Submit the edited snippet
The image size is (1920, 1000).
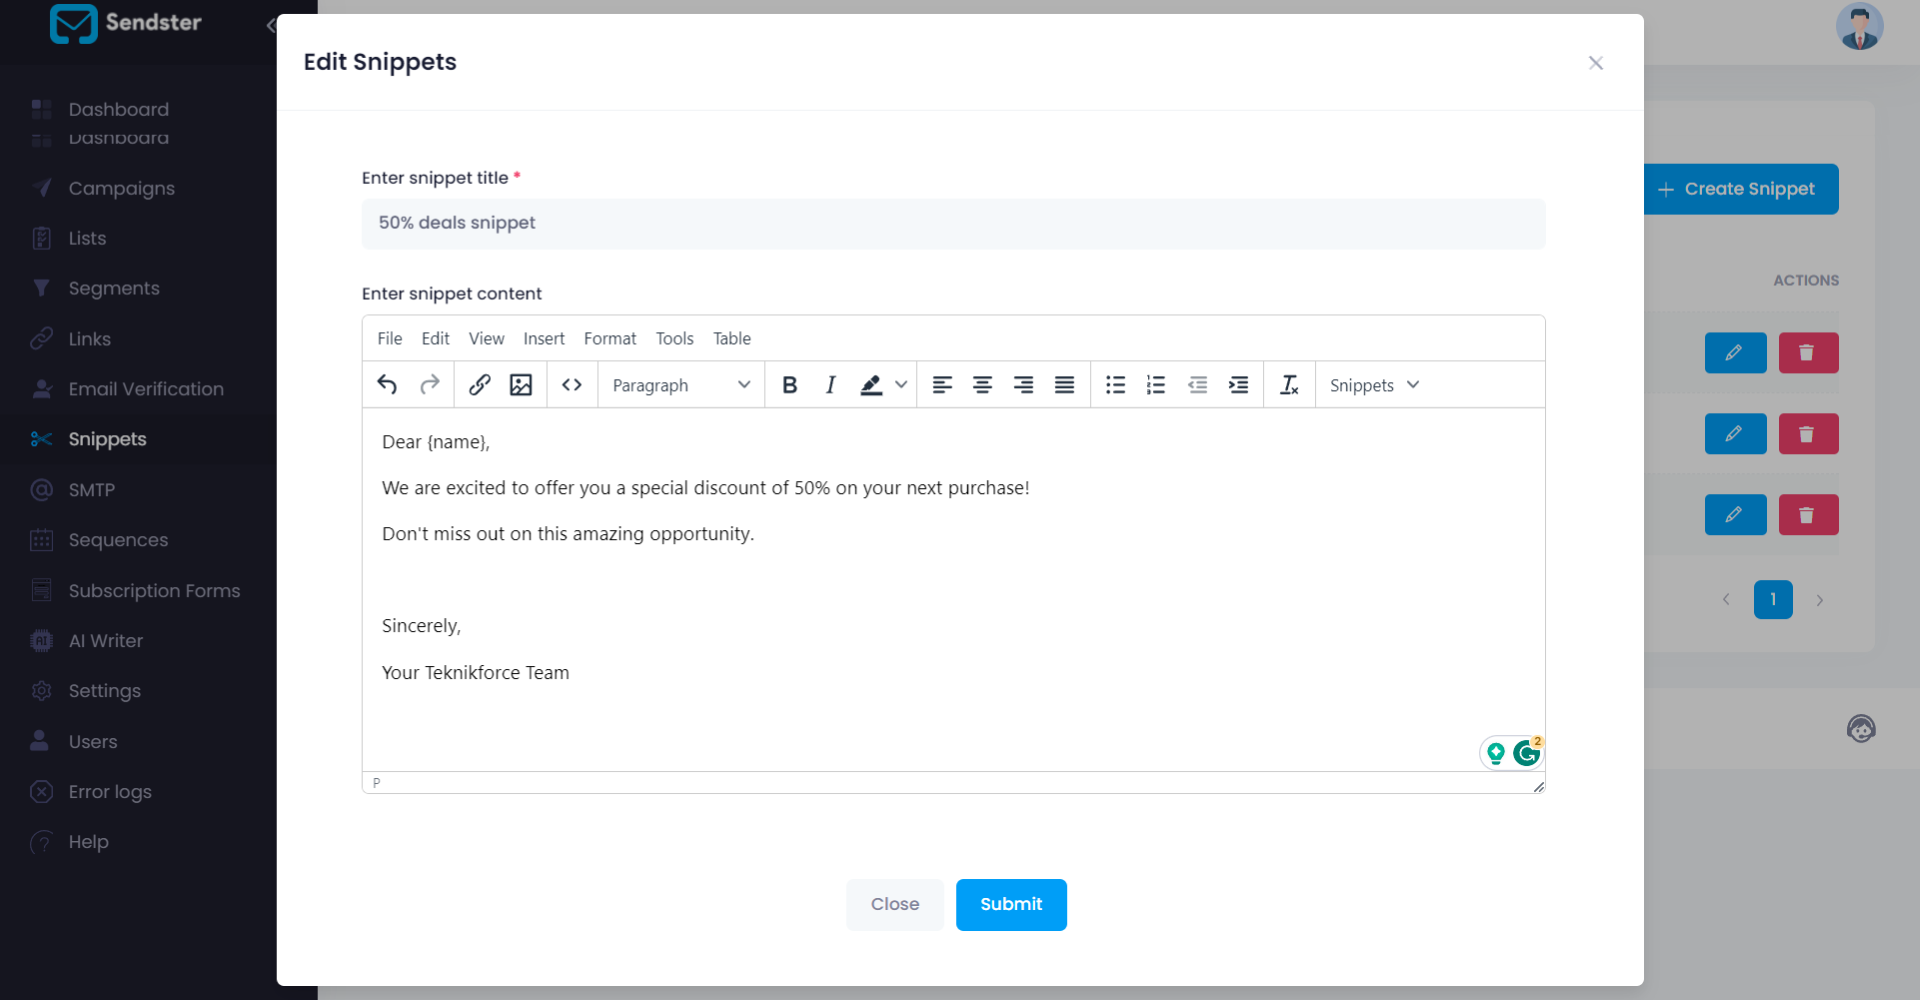(x=1010, y=904)
